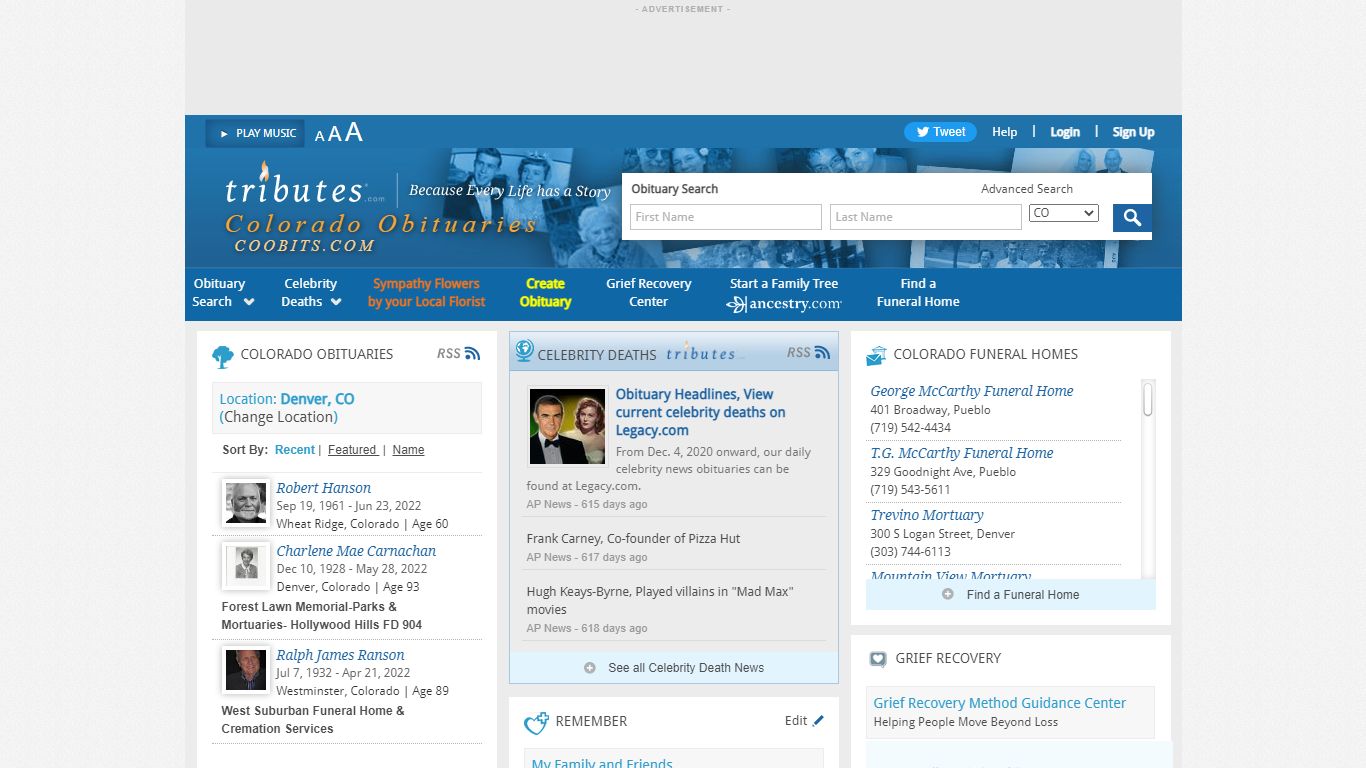Screen dimensions: 1366x768
Task: Click inside the First Name field
Action: (726, 217)
